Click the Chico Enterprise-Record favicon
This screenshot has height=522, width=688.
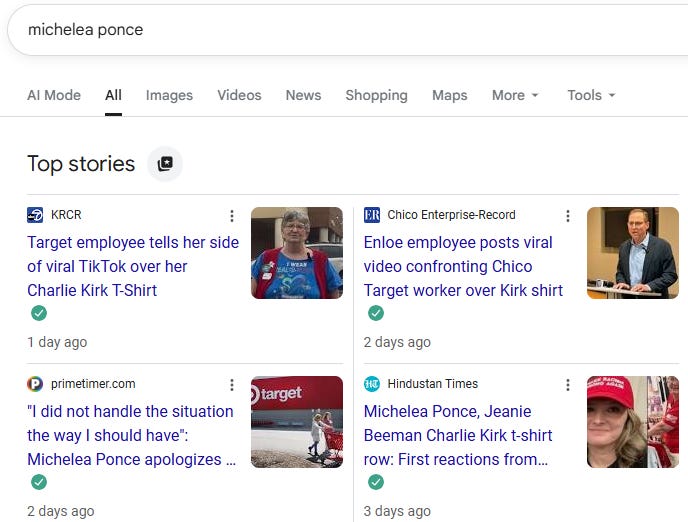pos(372,215)
